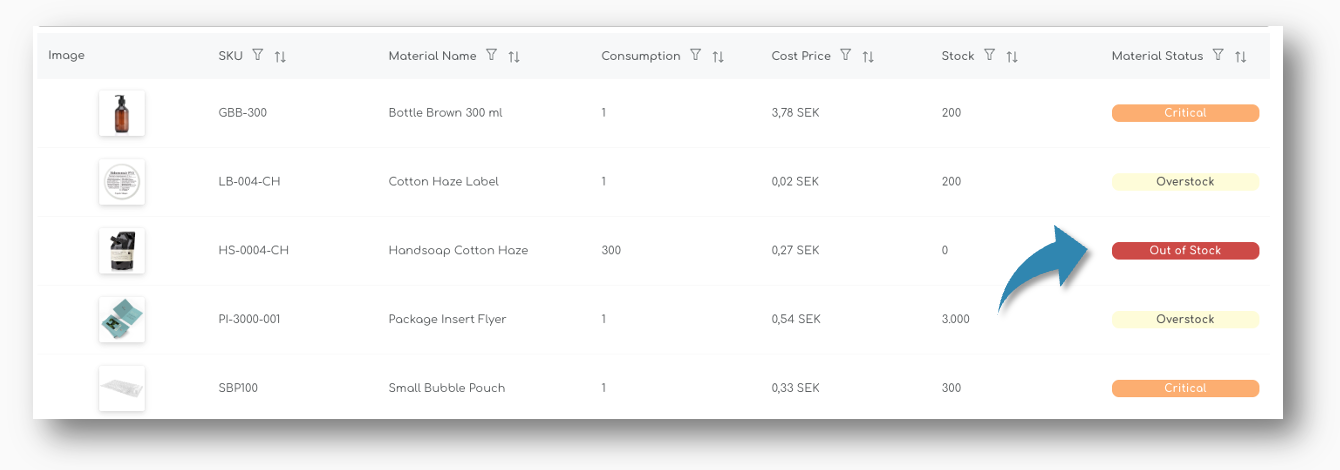Sort by Cost Price

[x=868, y=57]
